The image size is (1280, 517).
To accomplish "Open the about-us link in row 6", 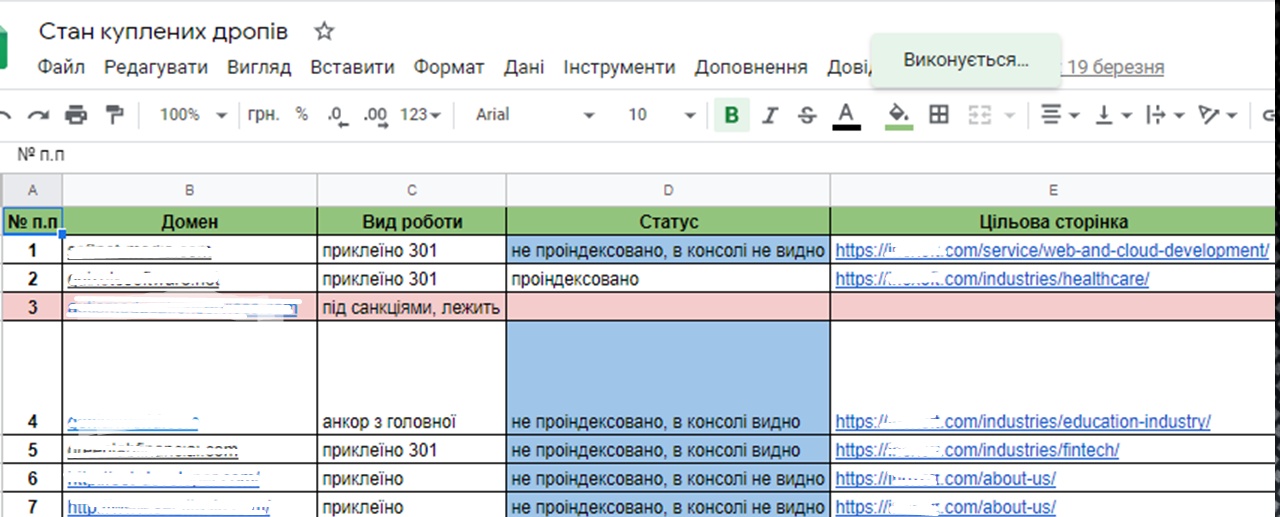I will tap(945, 479).
